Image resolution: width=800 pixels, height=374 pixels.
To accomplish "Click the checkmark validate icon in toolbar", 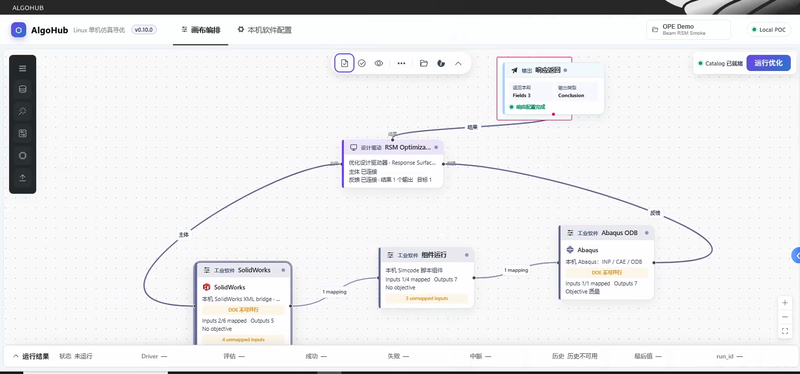I will coord(362,63).
